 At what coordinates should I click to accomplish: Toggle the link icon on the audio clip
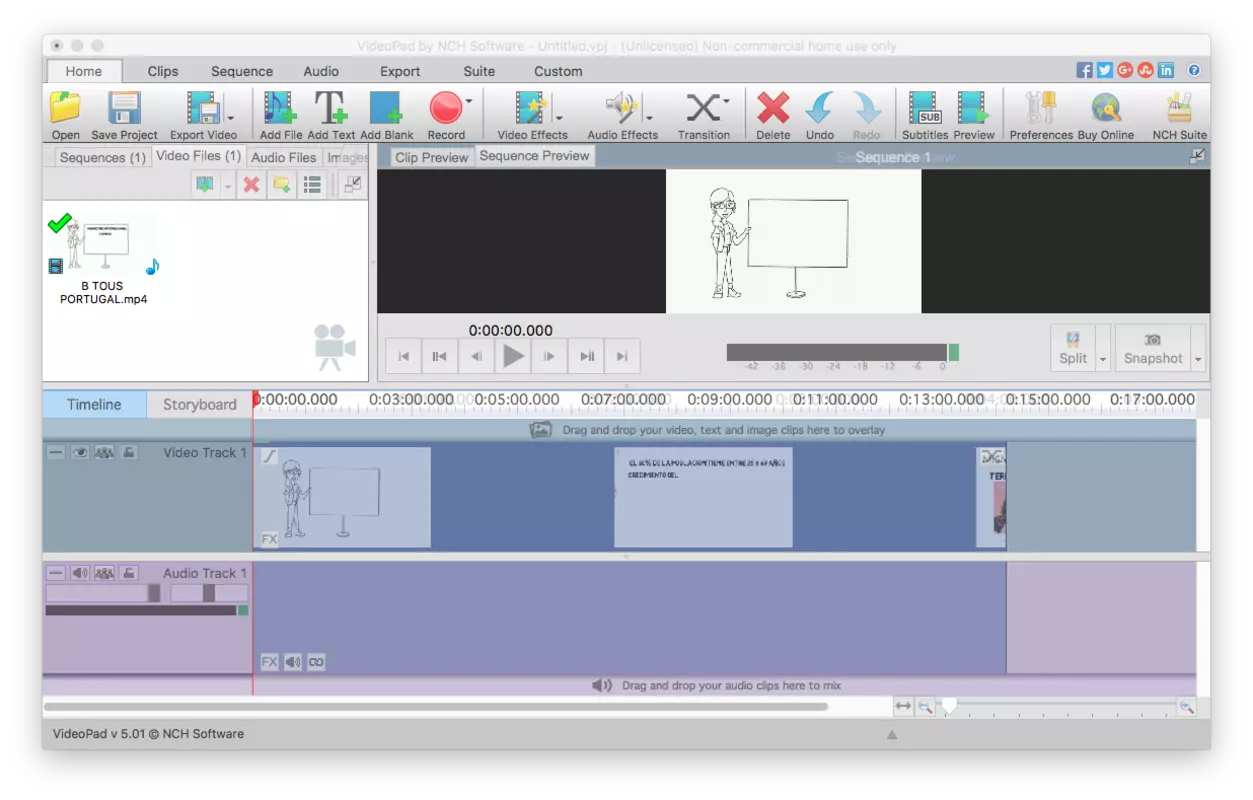coord(317,662)
